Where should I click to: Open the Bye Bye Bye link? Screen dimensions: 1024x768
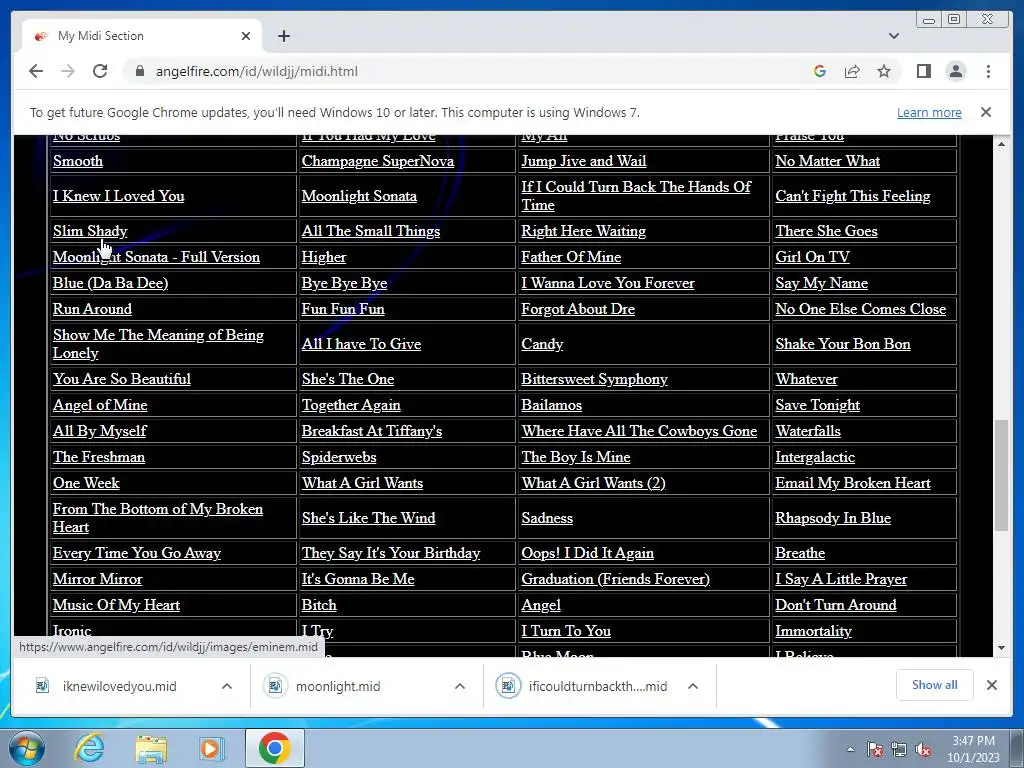tap(344, 283)
